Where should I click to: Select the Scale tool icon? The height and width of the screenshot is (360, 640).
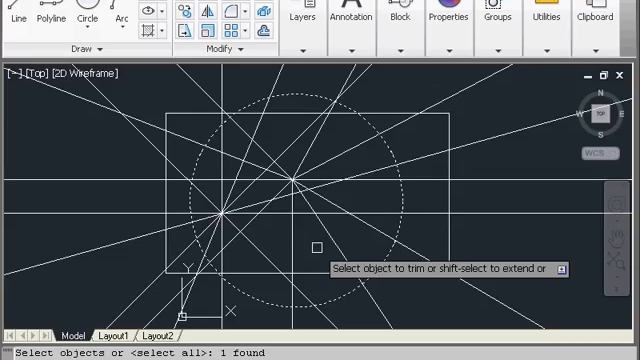(x=208, y=31)
